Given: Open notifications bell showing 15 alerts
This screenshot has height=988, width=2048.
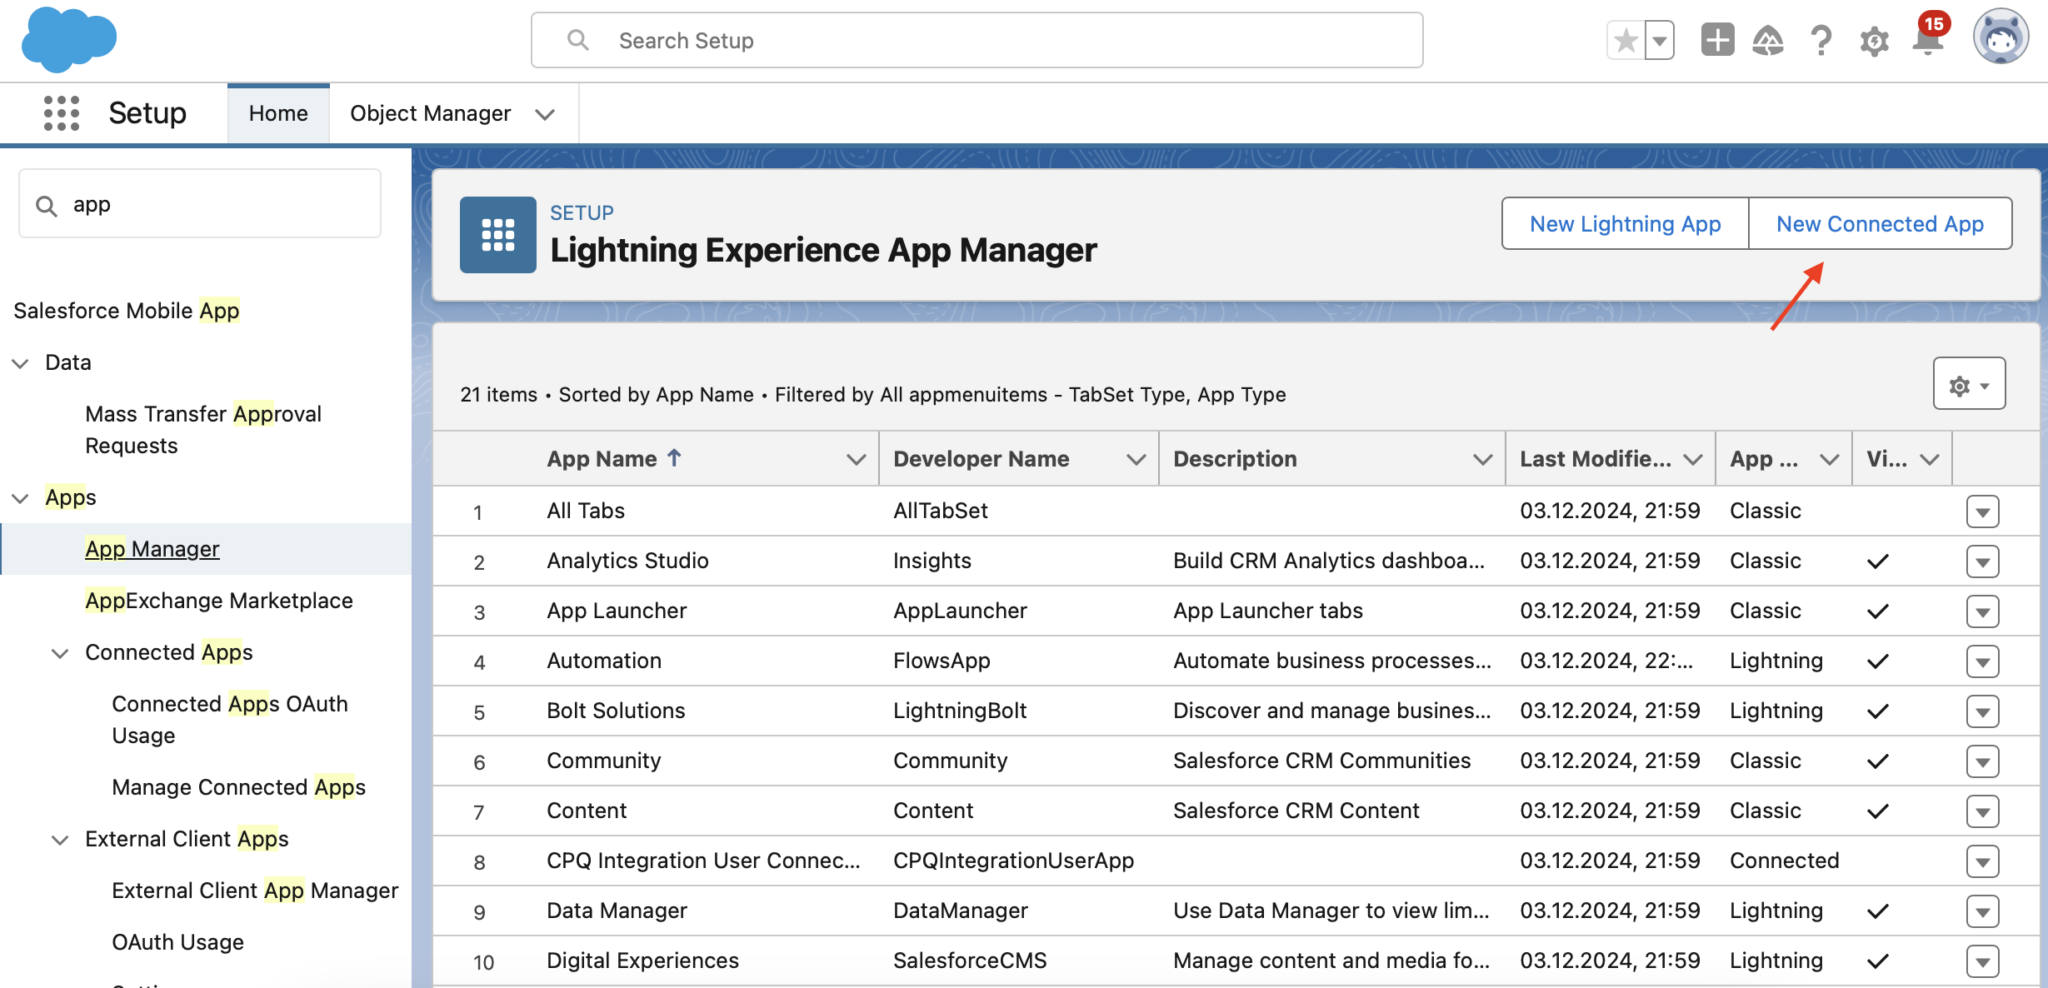Looking at the screenshot, I should click(x=1925, y=40).
